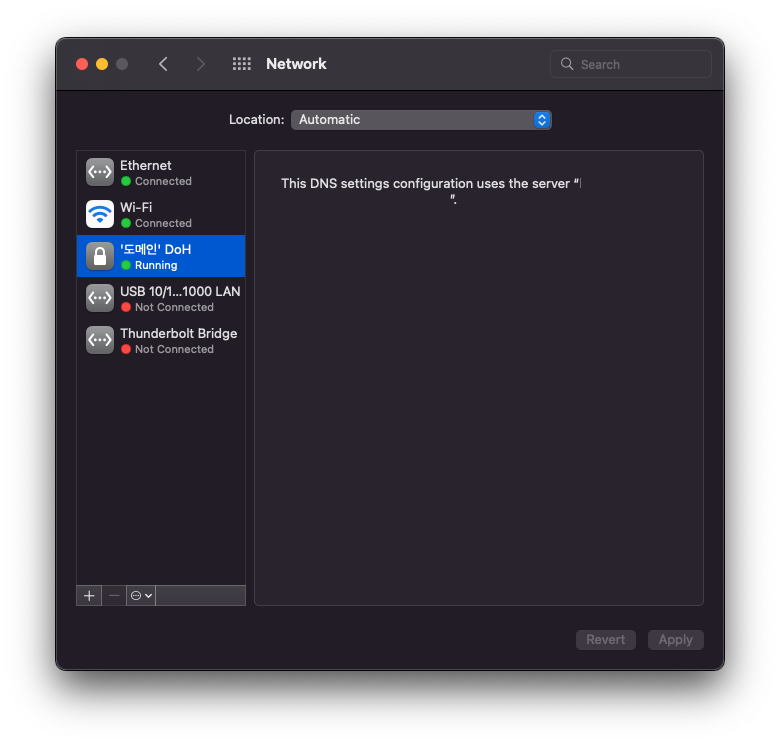Screen dimensions: 780x744
Task: Focus the Search text field
Action: pos(640,64)
